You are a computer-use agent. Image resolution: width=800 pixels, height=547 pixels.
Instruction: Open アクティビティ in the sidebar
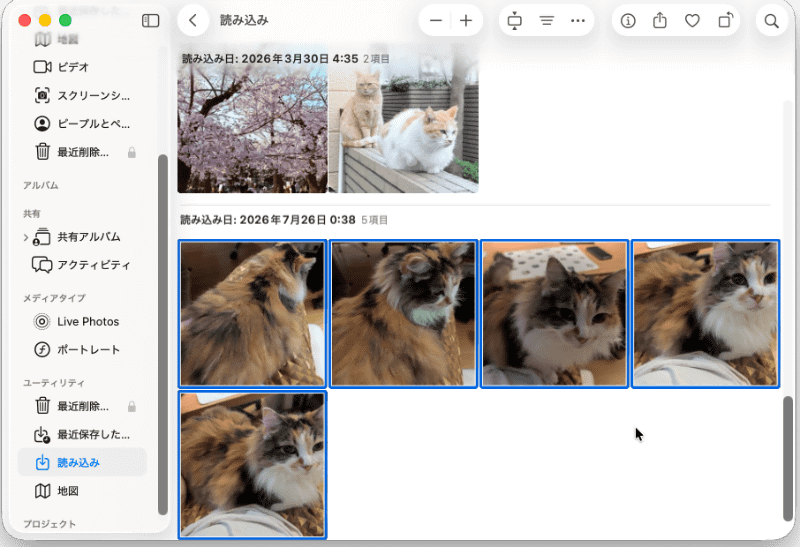click(83, 265)
